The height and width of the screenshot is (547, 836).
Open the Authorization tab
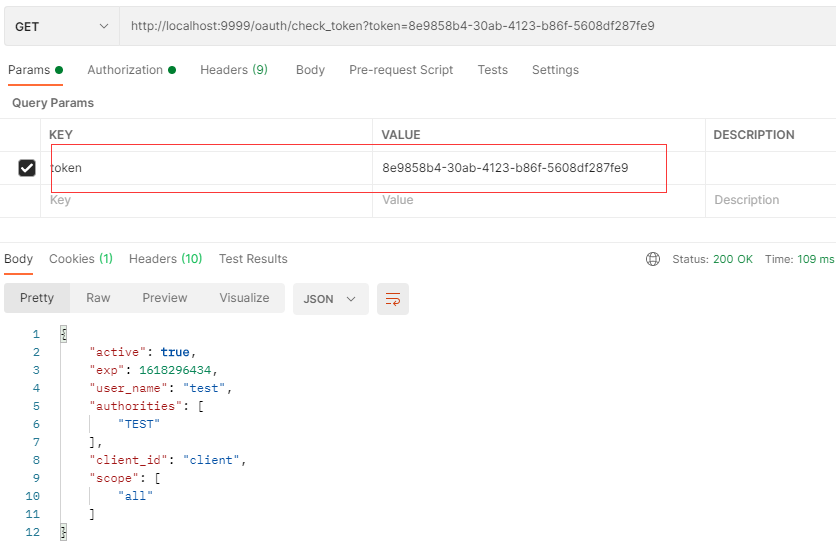point(131,70)
